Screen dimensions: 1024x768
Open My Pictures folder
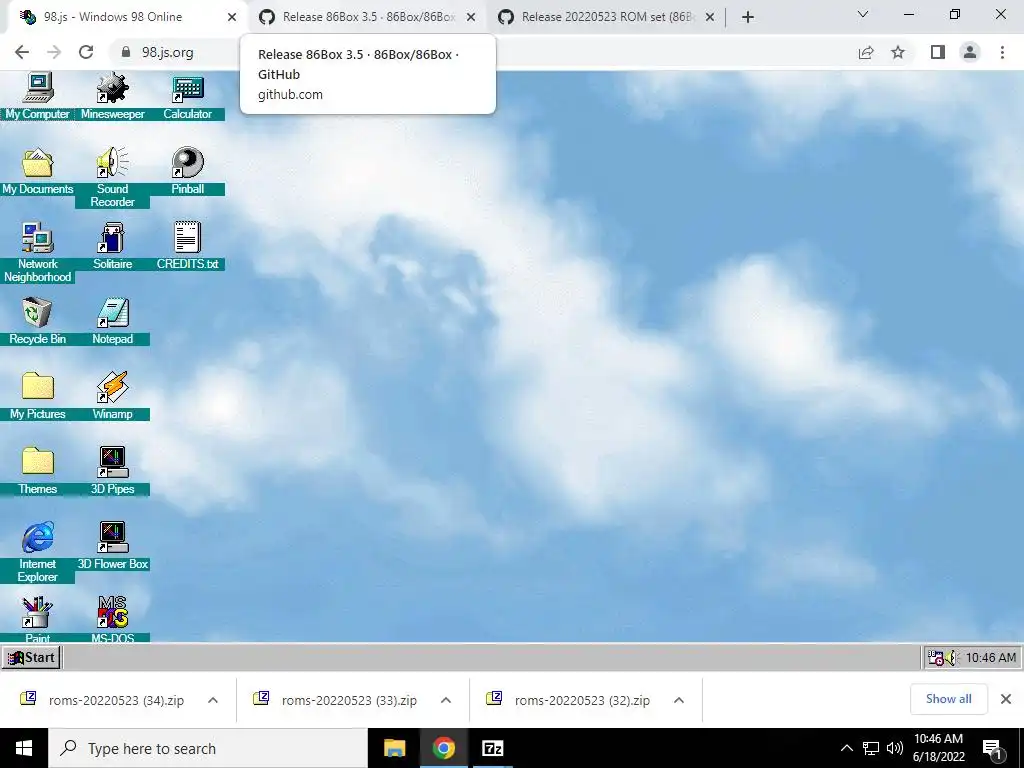(37, 396)
